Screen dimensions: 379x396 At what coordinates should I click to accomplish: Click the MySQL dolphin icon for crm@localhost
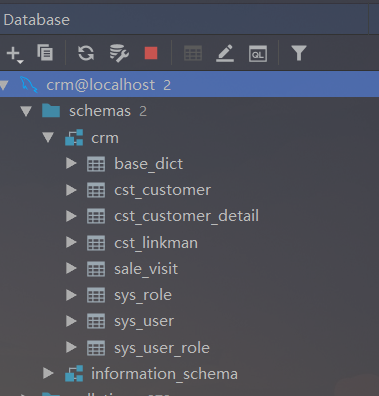tap(28, 84)
